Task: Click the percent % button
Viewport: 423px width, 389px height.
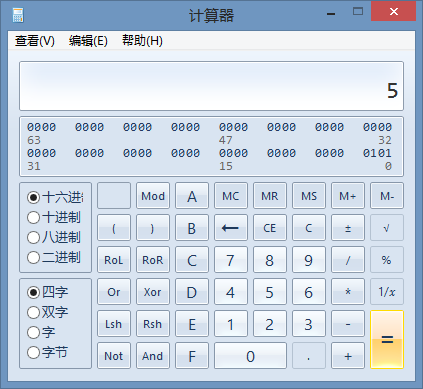Action: pyautogui.click(x=387, y=260)
